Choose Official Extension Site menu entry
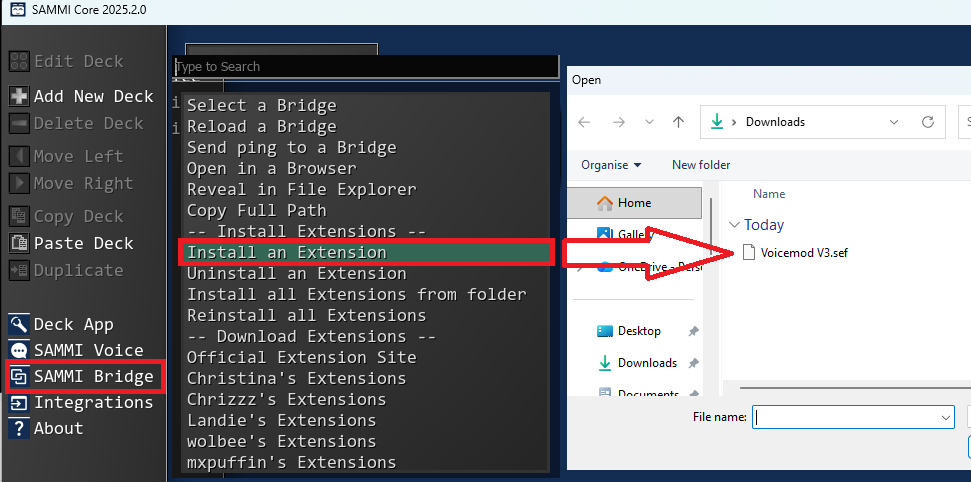This screenshot has height=482, width=971. pyautogui.click(x=301, y=357)
